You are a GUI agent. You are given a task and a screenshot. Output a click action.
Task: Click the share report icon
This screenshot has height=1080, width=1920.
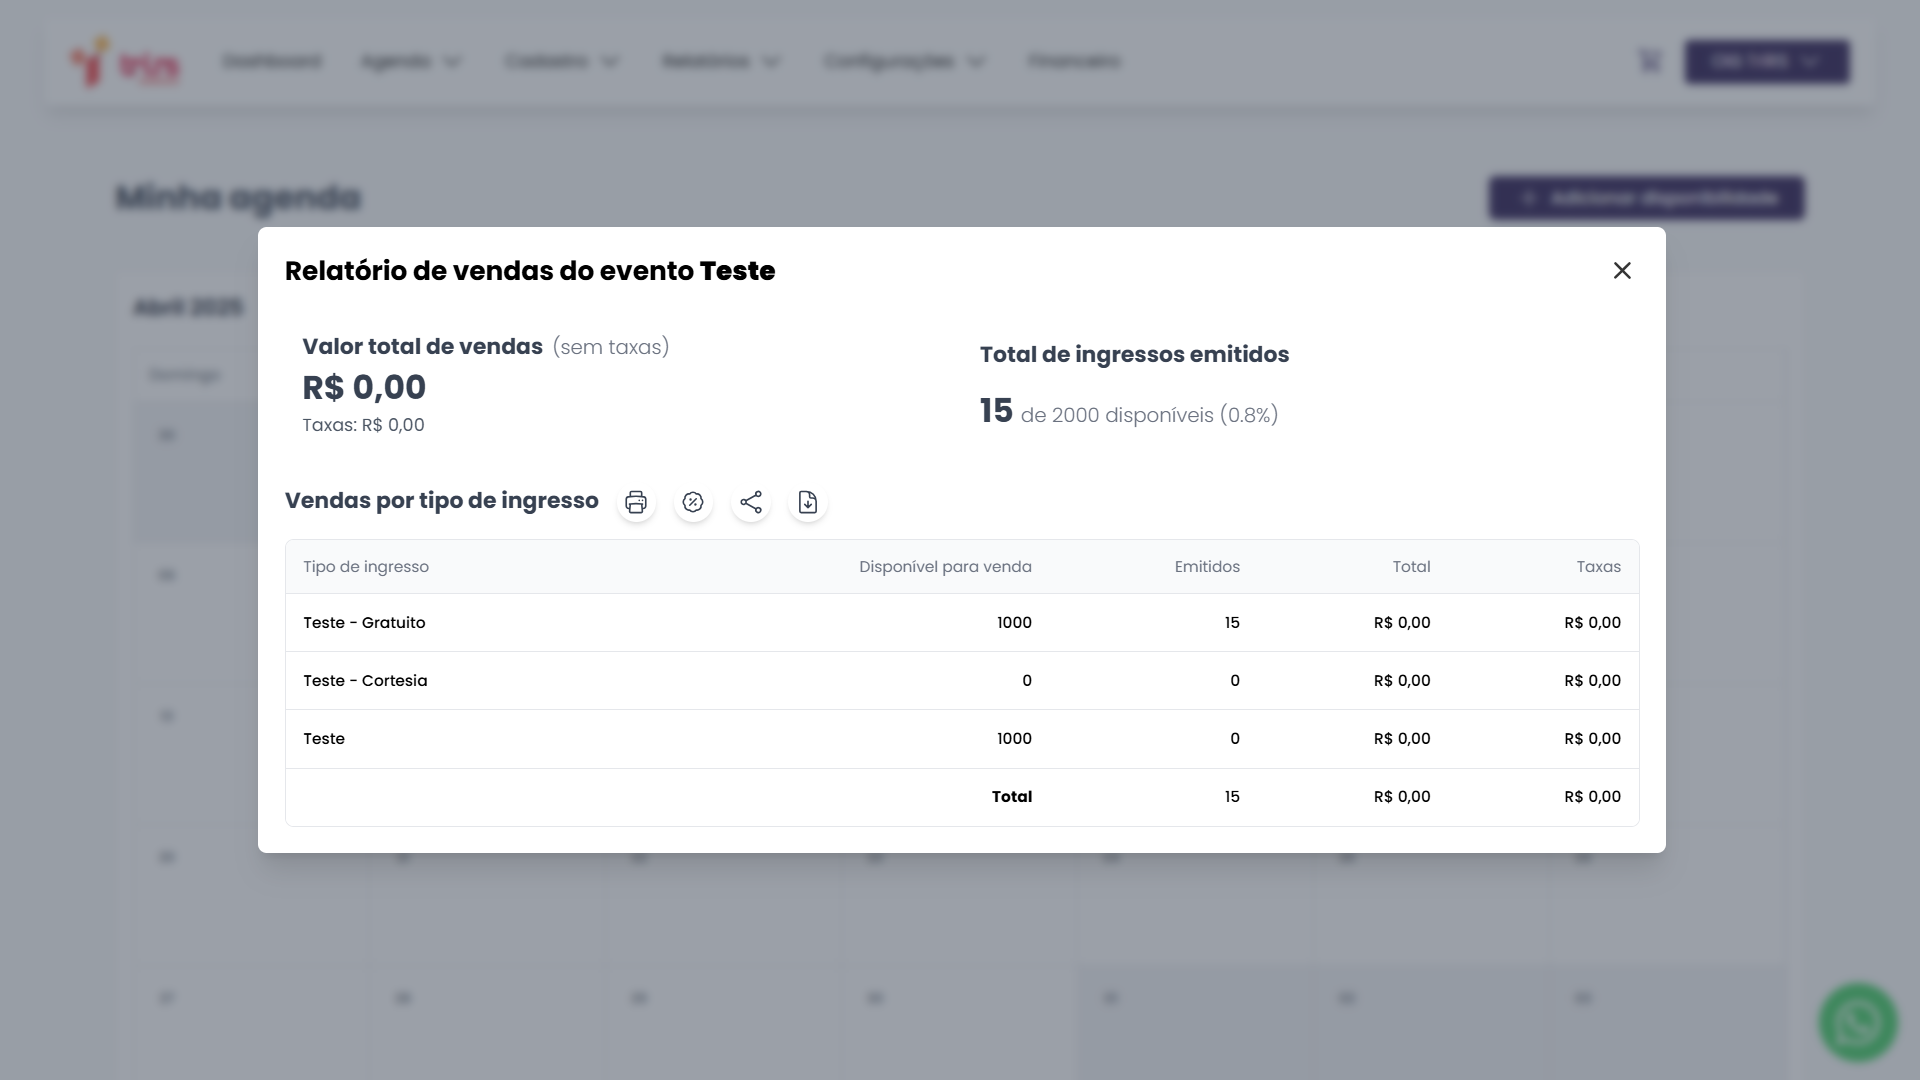[x=751, y=502]
